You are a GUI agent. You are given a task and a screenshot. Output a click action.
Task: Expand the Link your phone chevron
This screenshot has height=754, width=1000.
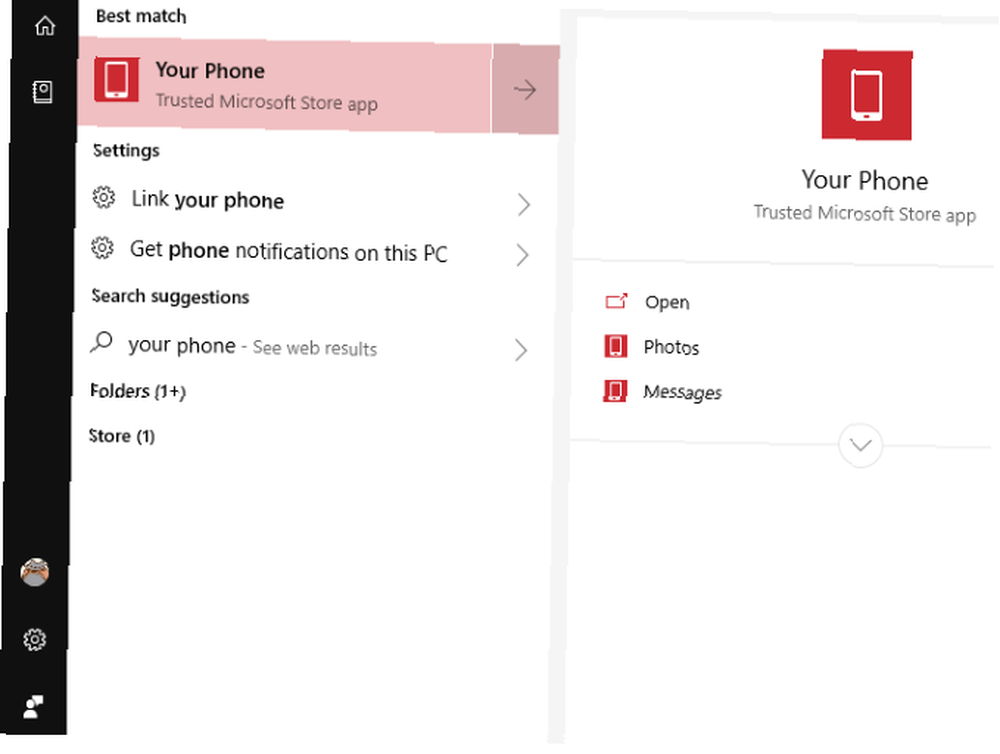tap(524, 205)
